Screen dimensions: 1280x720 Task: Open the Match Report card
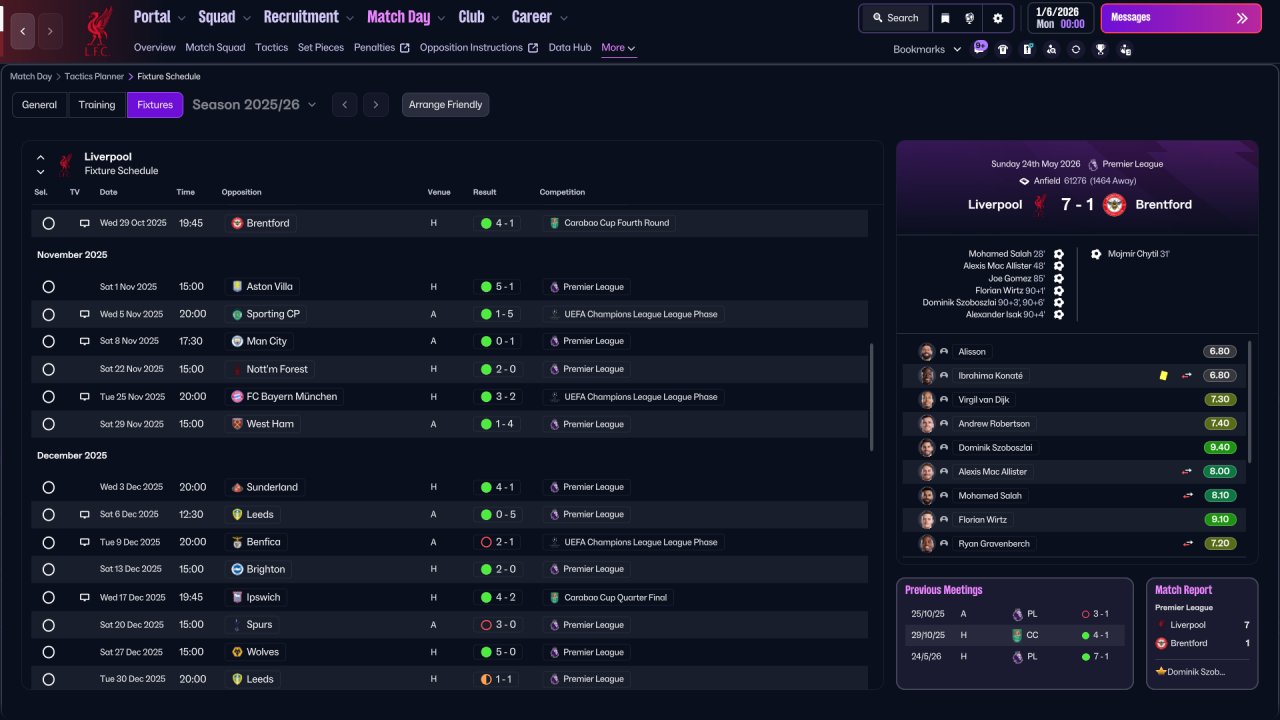(1202, 633)
